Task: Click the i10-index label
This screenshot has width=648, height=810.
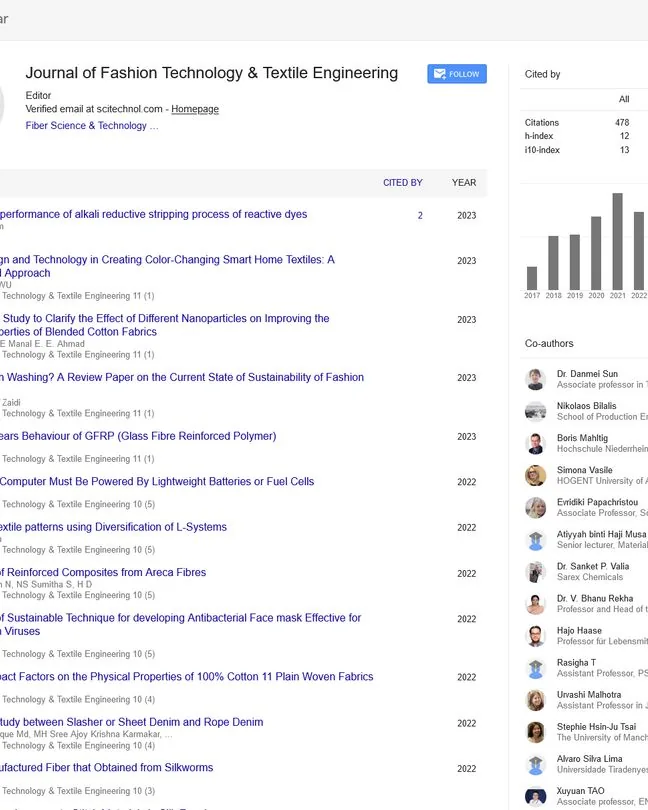Action: point(542,150)
